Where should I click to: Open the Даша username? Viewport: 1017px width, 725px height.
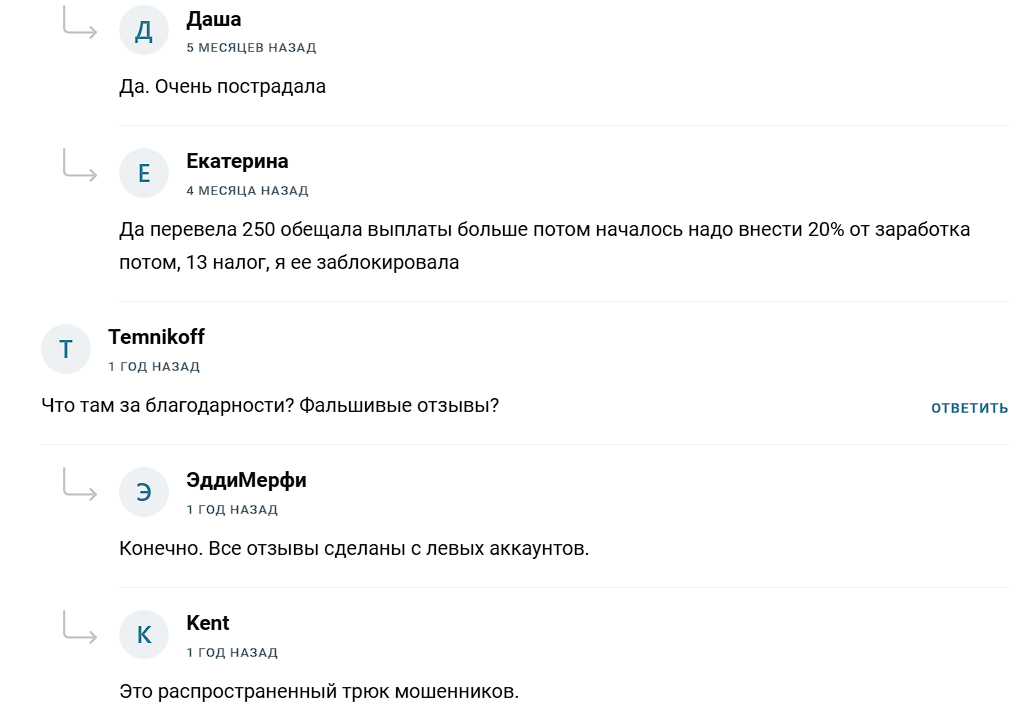pos(214,19)
